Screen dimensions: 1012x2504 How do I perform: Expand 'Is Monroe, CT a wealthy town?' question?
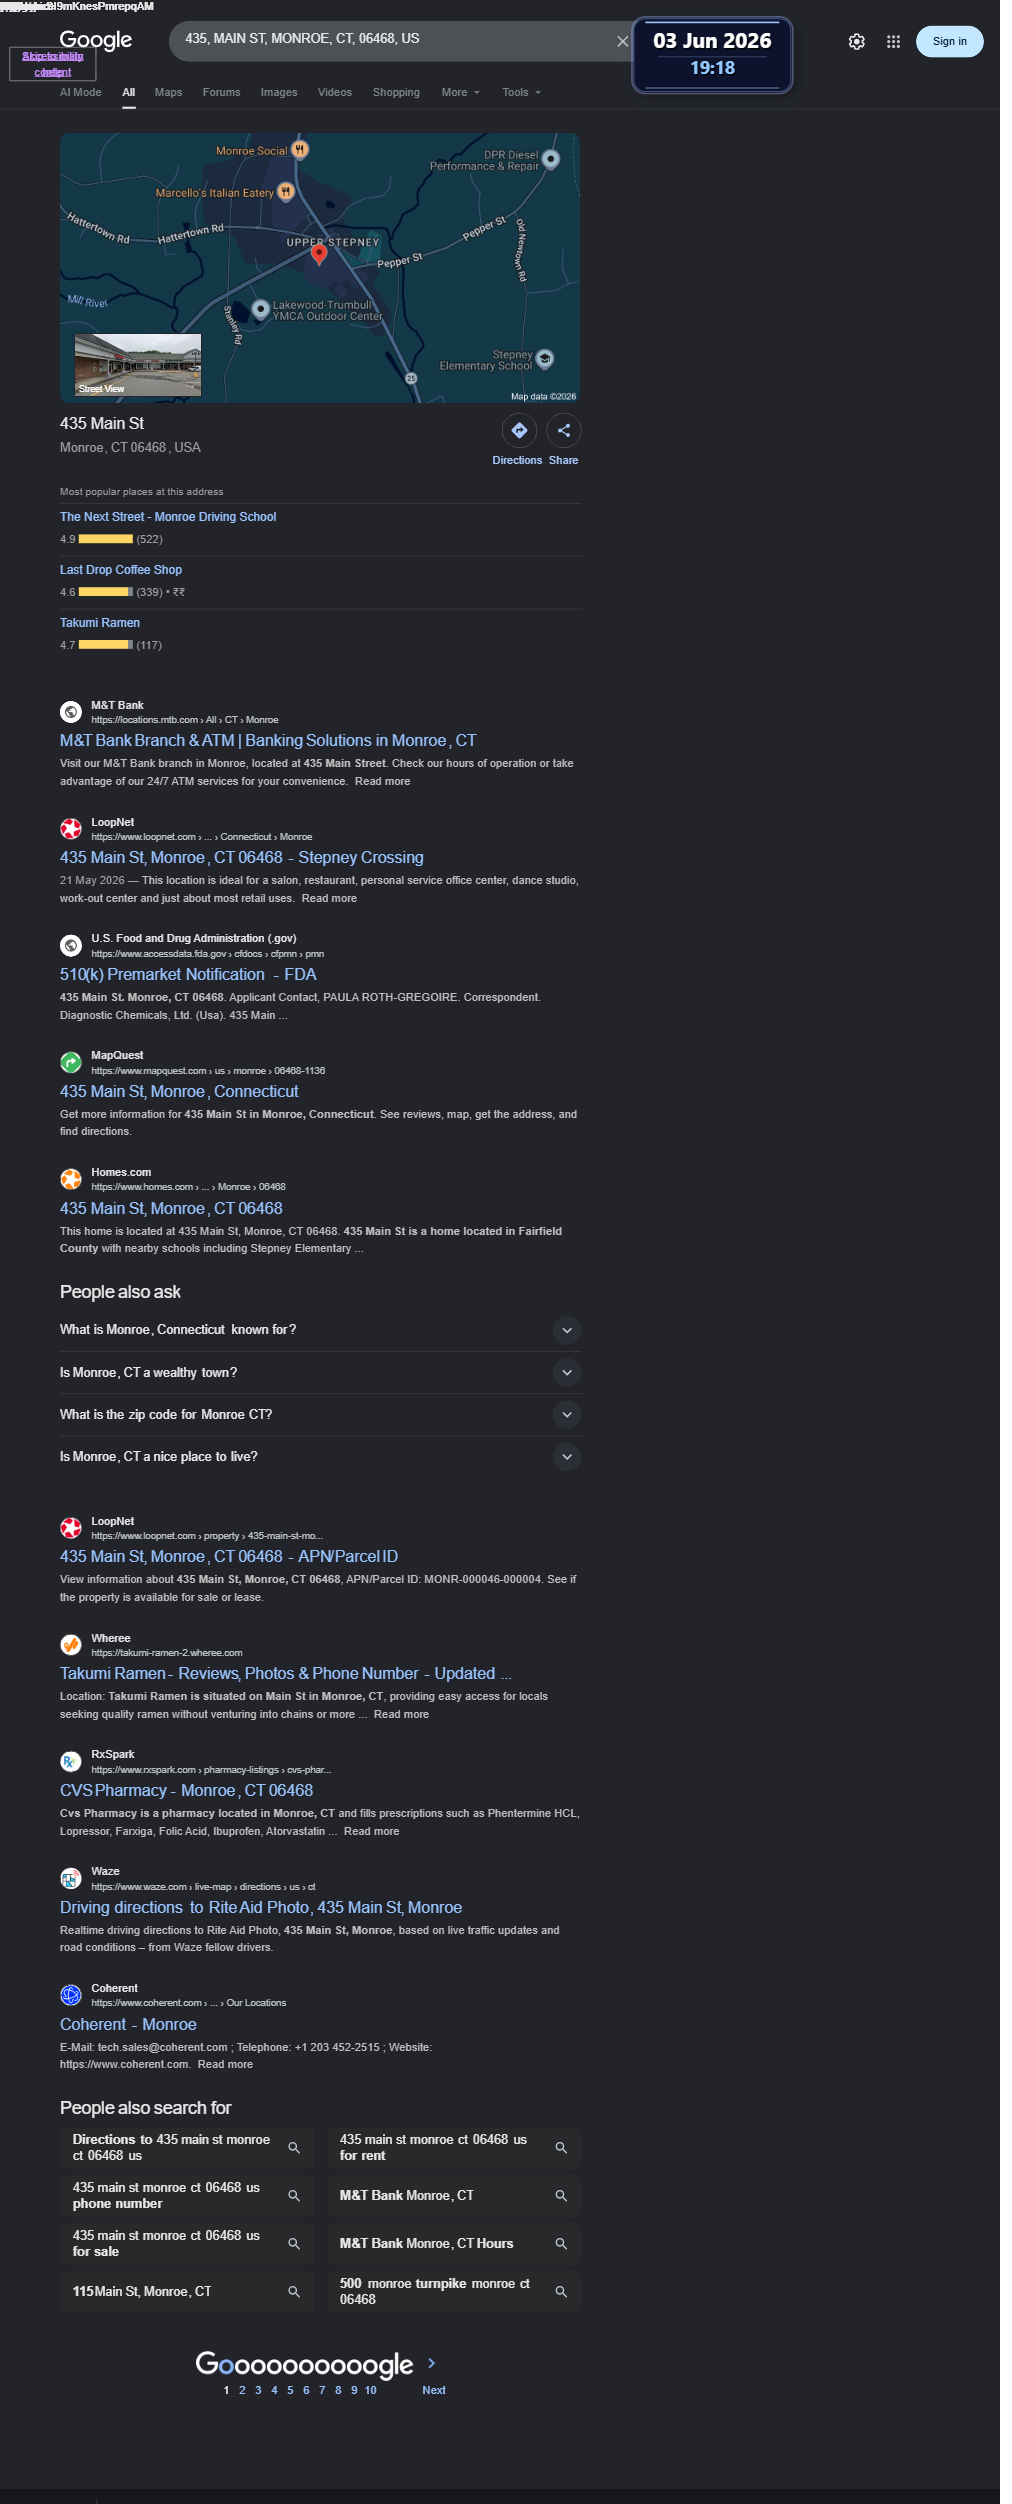click(320, 1372)
